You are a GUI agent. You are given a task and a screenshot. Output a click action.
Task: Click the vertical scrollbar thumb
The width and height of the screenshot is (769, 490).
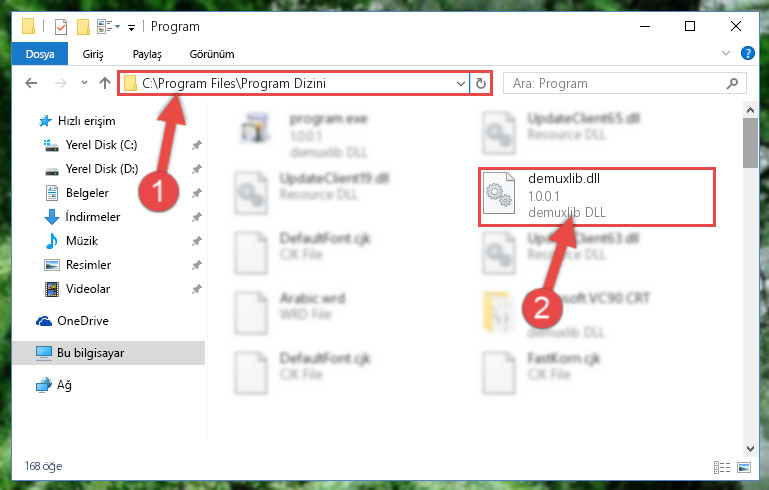[x=750, y=143]
